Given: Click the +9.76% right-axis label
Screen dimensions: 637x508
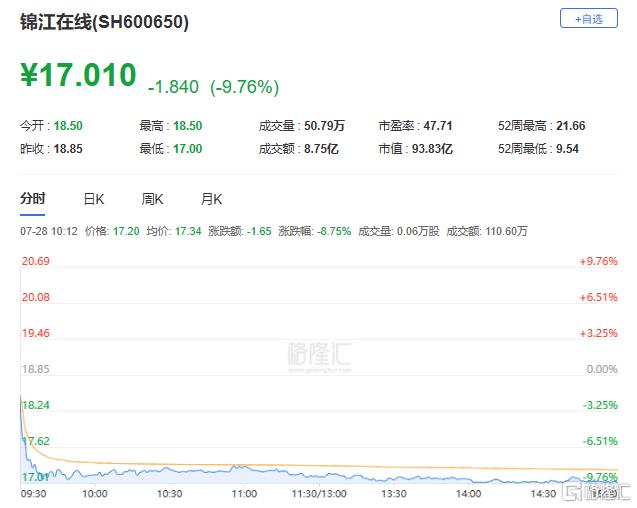Looking at the screenshot, I should 599,261.
